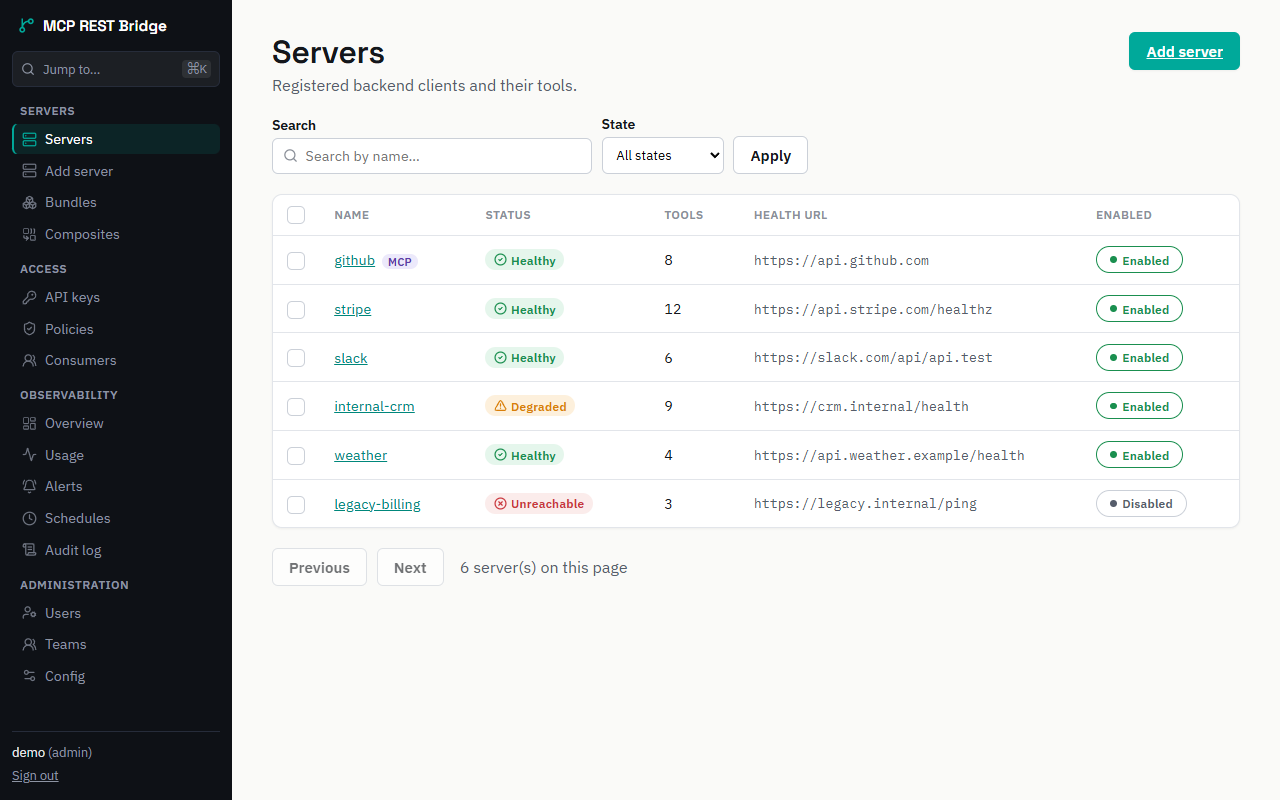The width and height of the screenshot is (1280, 800).
Task: Click the Apply filter button
Action: pos(770,155)
